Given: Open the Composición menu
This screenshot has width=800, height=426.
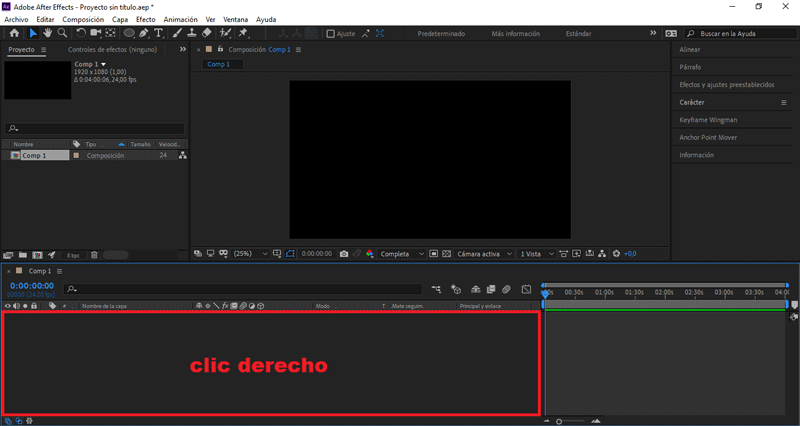Looking at the screenshot, I should (83, 19).
